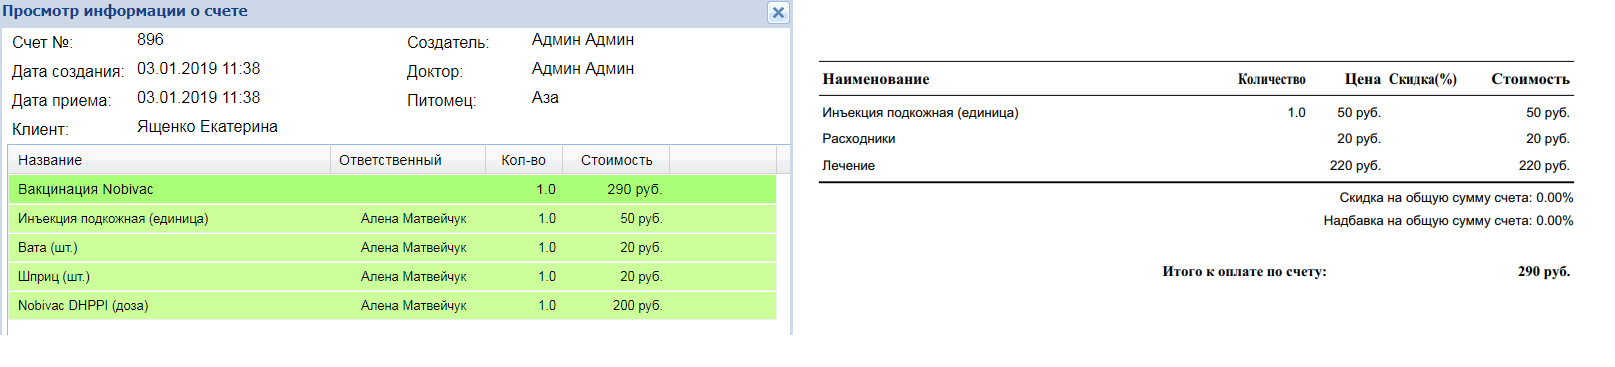1615x367 pixels.
Task: Select the Вакцинация Nobivac row
Action: coord(392,189)
